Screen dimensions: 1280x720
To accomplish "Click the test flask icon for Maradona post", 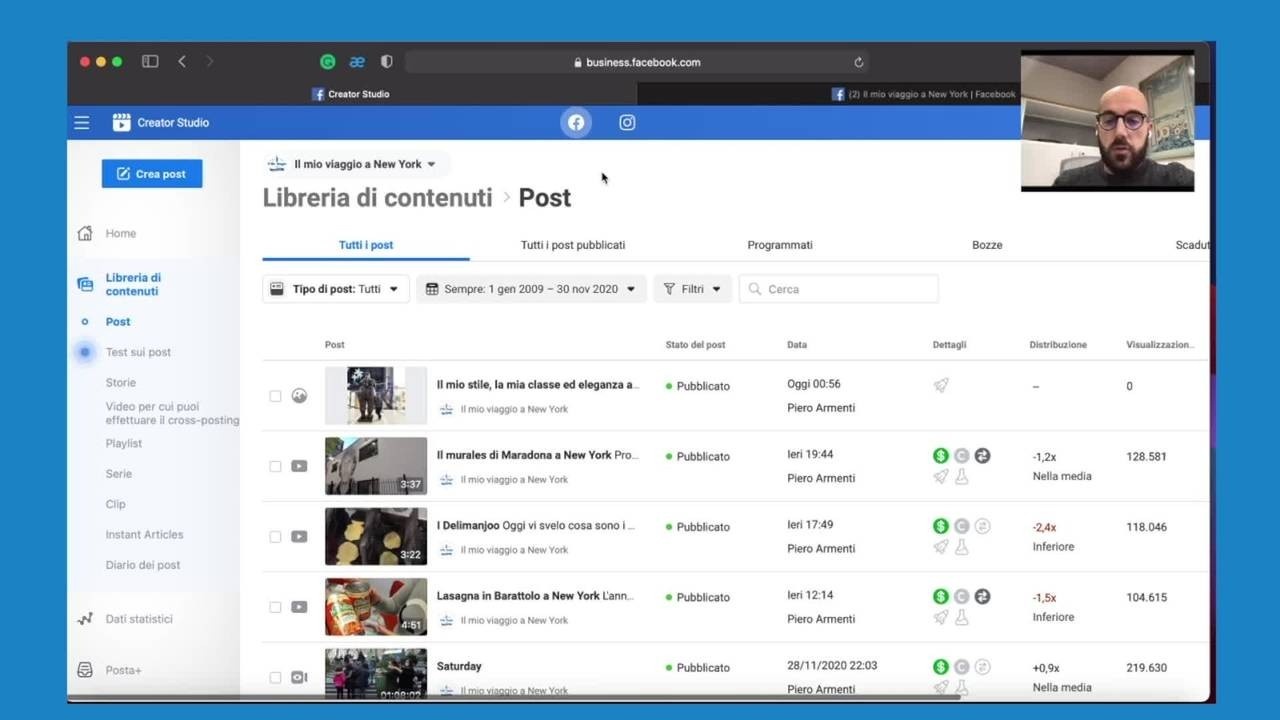I will [961, 477].
